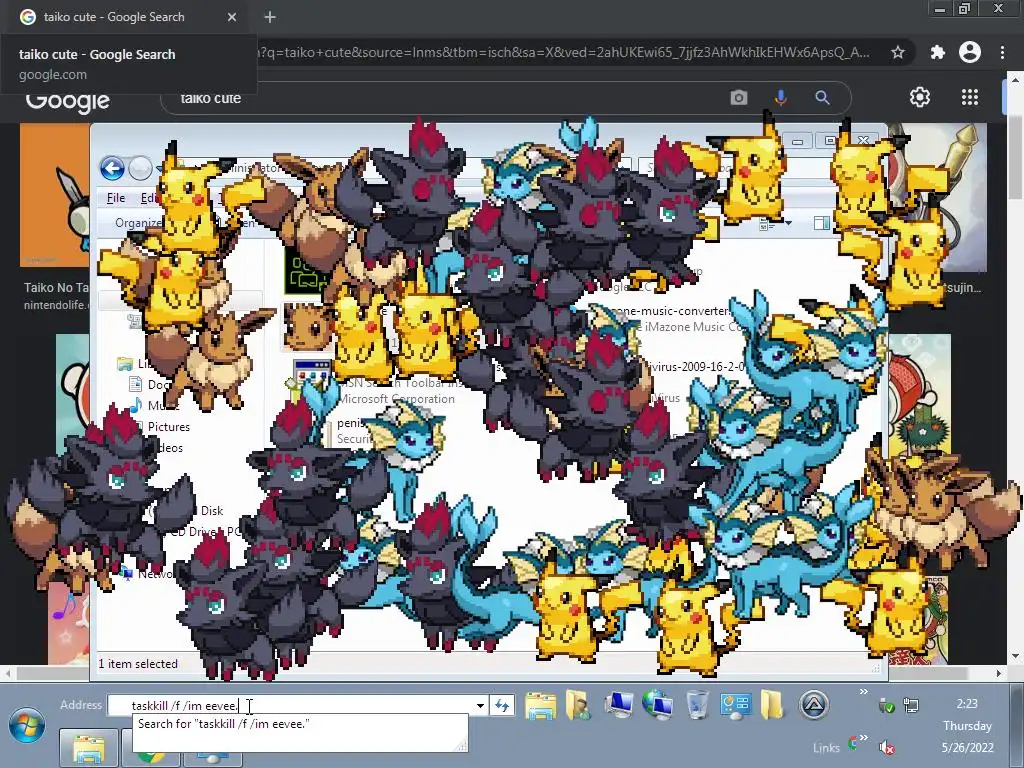Open the Recycle Bin taskbar icon
Screen dimensions: 1024x768
coord(697,705)
